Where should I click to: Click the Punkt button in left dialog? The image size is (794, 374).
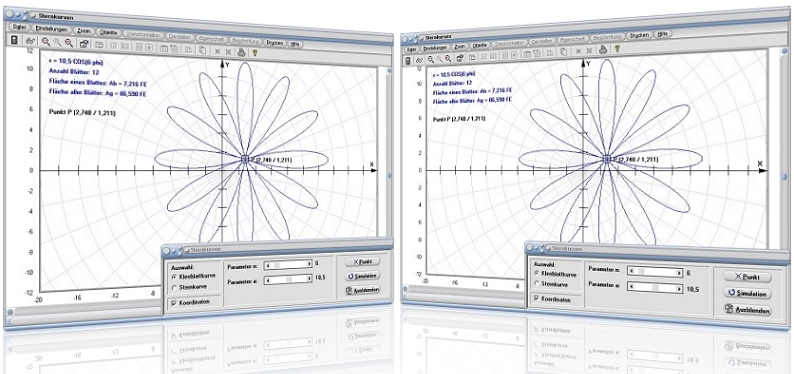362,262
